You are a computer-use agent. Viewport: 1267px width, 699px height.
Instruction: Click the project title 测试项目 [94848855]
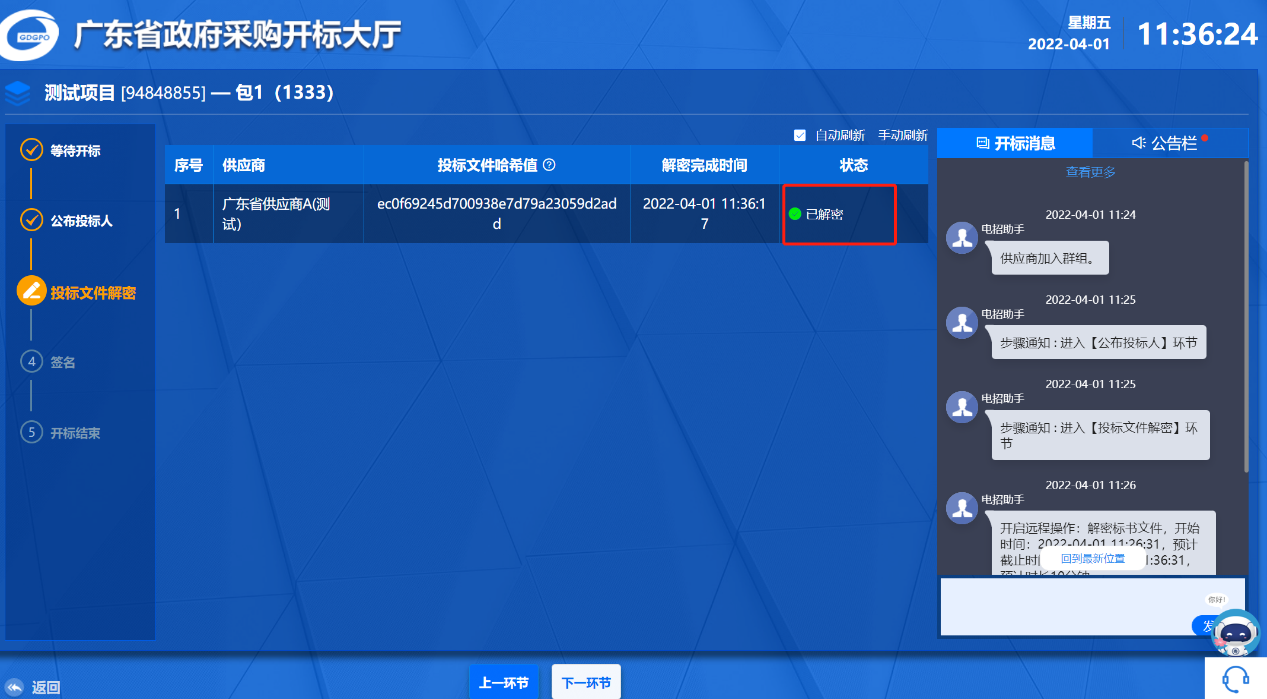pyautogui.click(x=125, y=93)
